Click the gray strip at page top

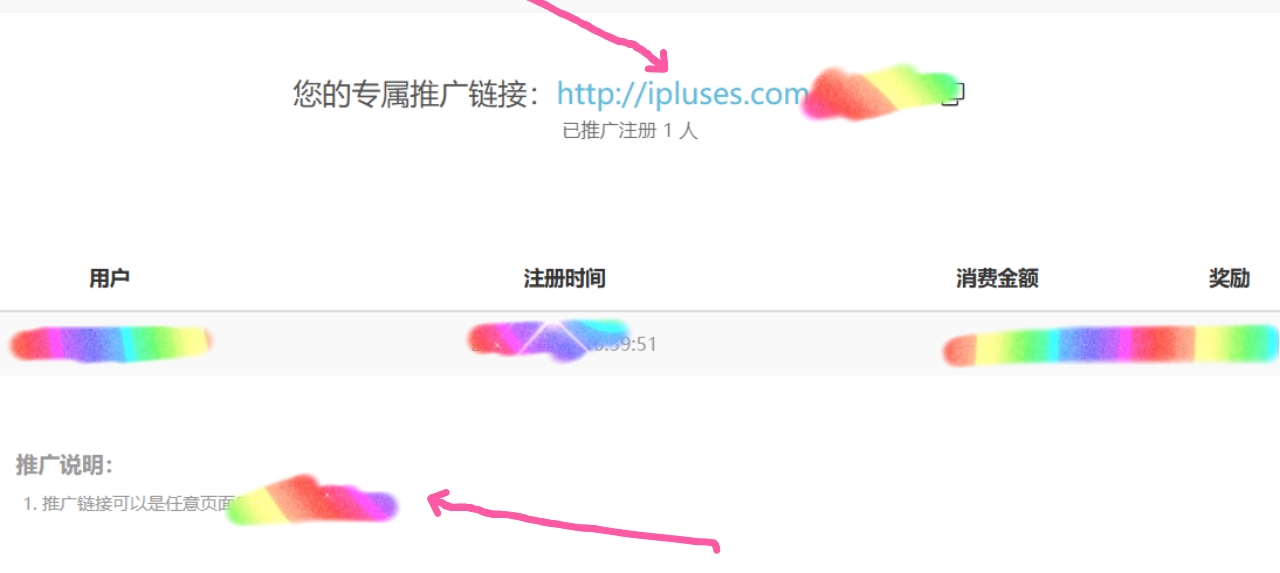coord(640,6)
